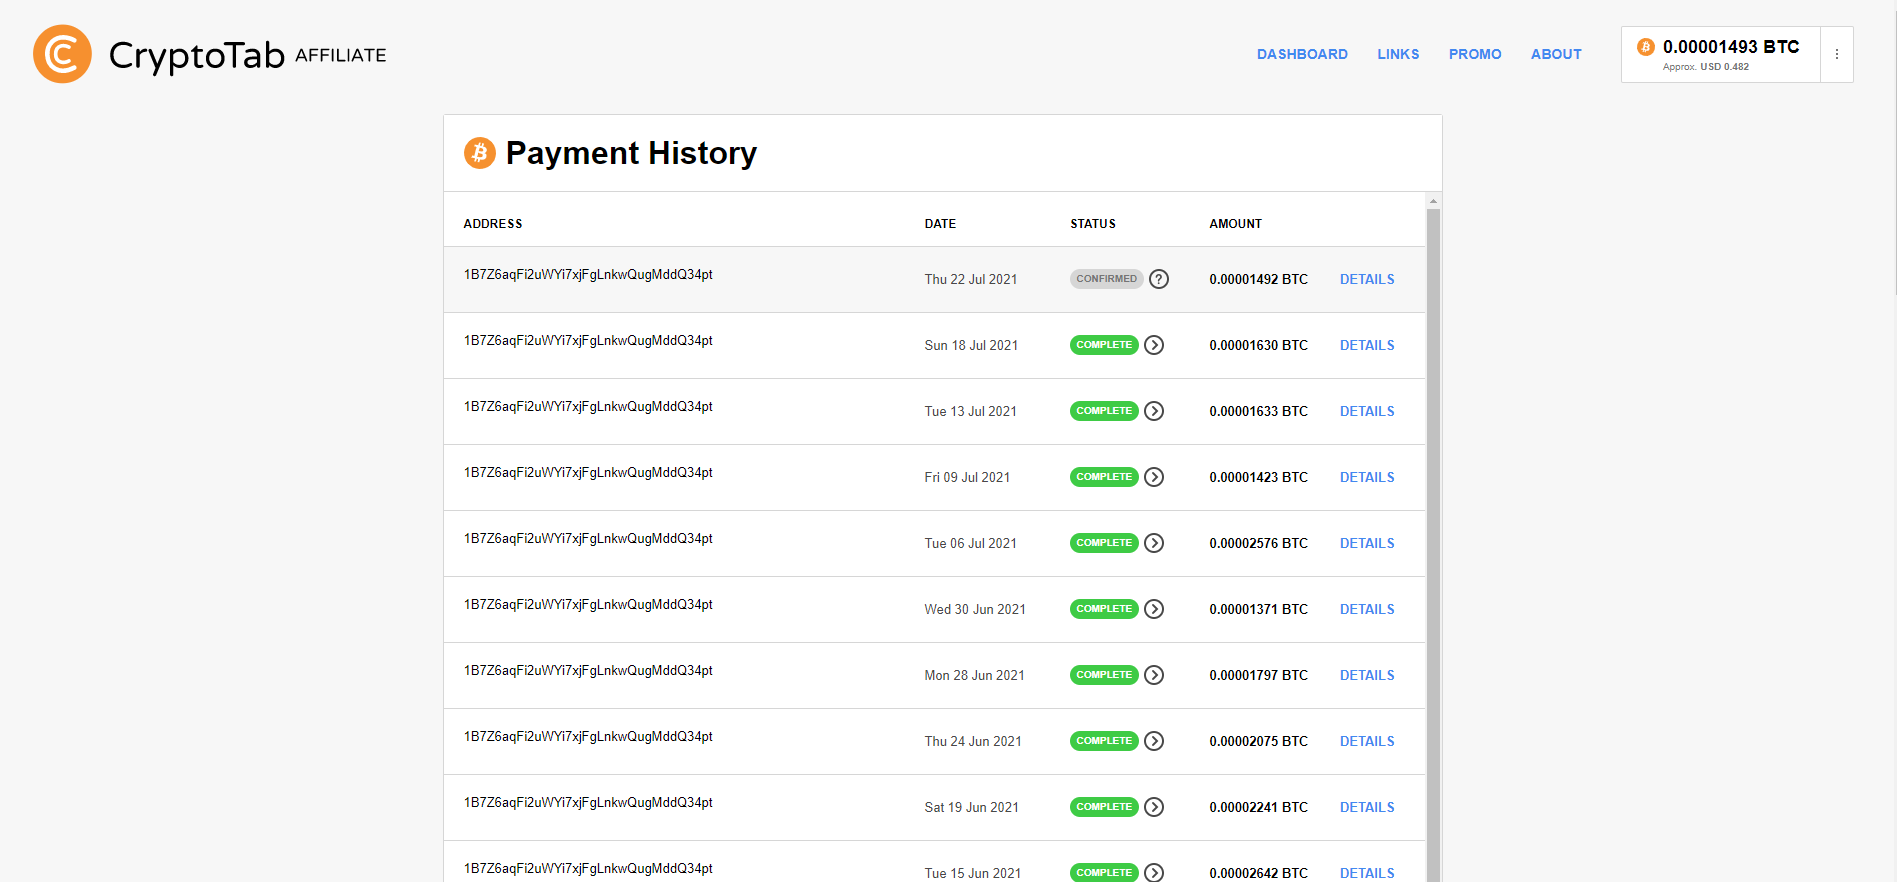This screenshot has height=882, width=1897.
Task: Click the amount 0.00002241 BTC
Action: click(x=1258, y=807)
